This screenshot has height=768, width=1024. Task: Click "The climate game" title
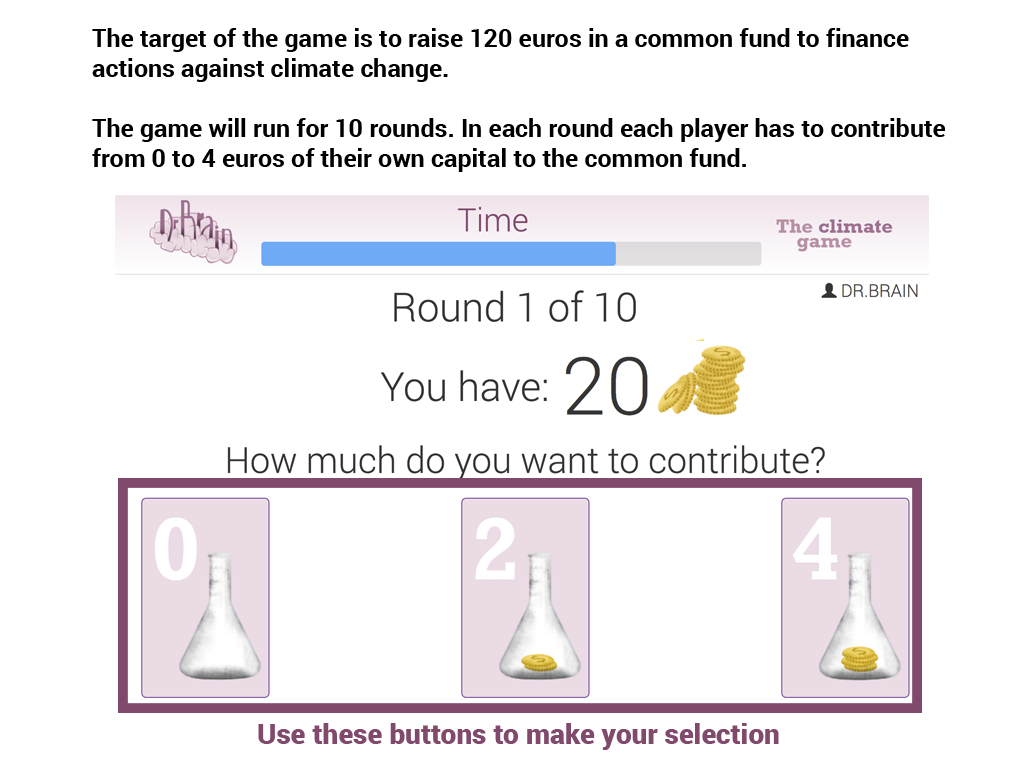pos(833,234)
